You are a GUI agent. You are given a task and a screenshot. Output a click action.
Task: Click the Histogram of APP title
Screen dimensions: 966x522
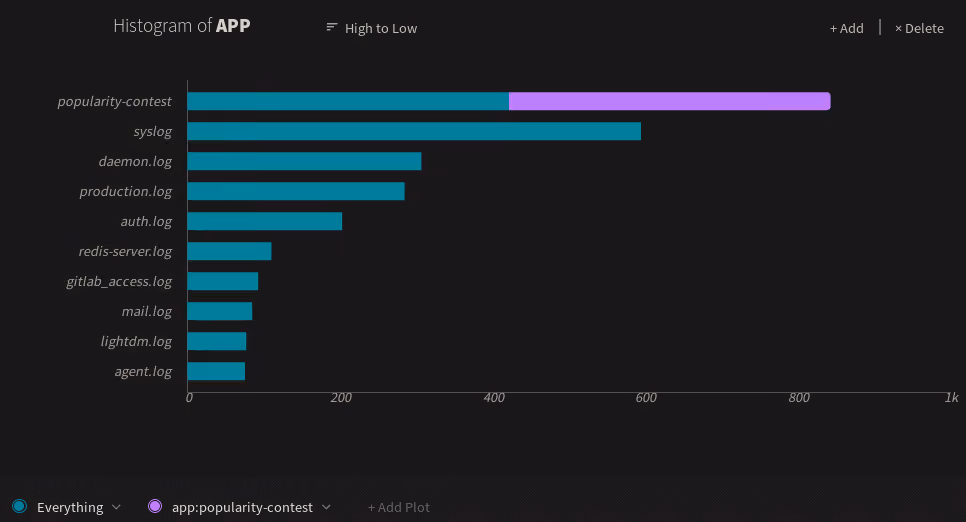(x=182, y=26)
